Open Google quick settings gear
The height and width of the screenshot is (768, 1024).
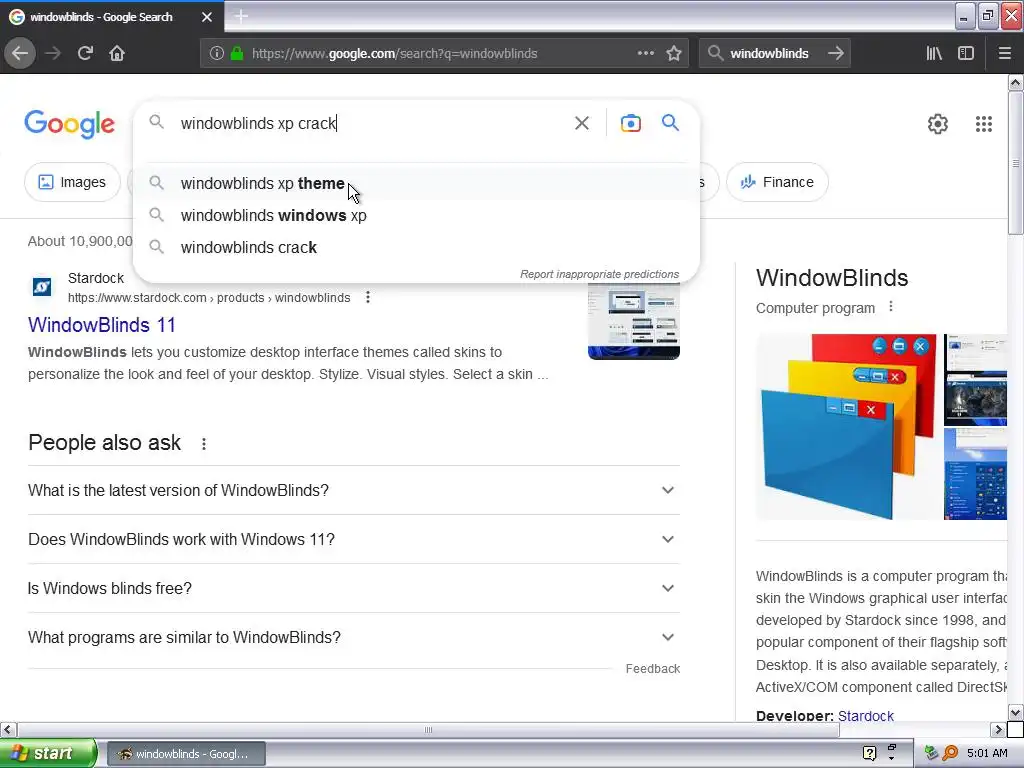click(x=938, y=124)
